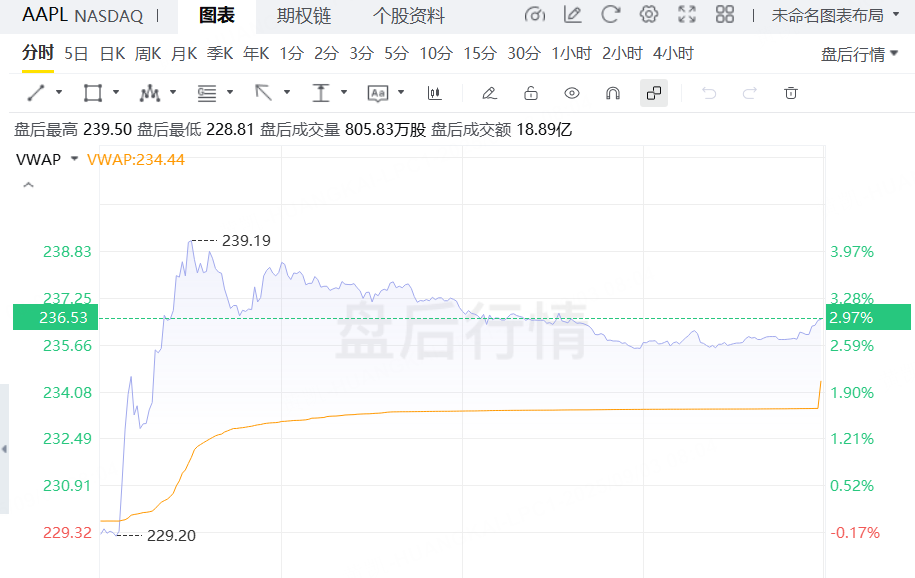915x578 pixels.
Task: Toggle the linked-squares drawing mode button
Action: 654,93
